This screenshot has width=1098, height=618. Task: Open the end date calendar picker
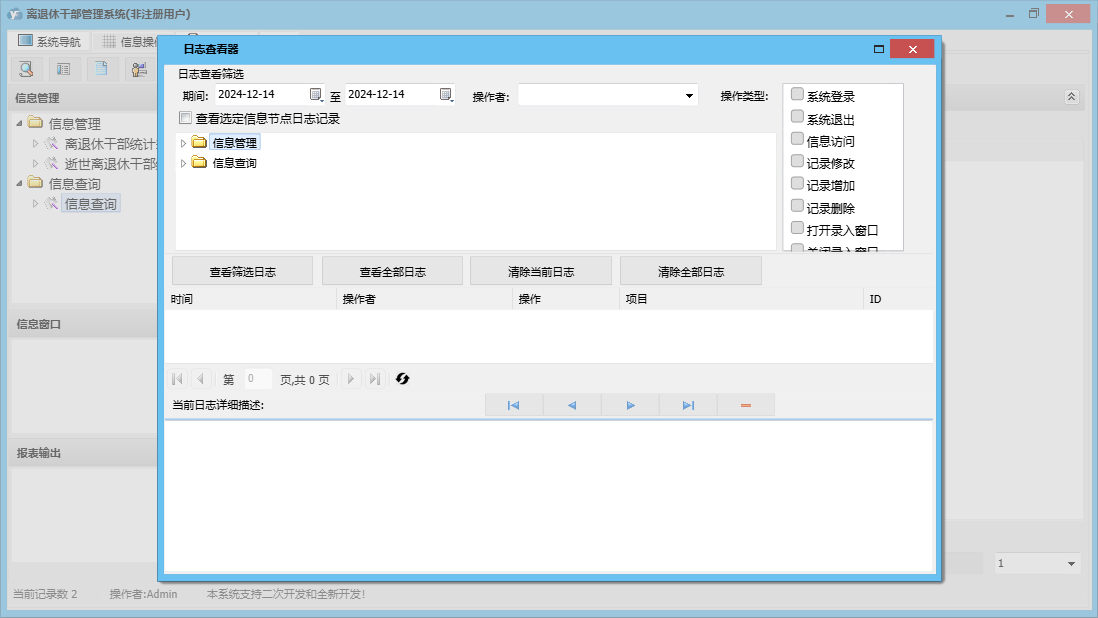446,94
